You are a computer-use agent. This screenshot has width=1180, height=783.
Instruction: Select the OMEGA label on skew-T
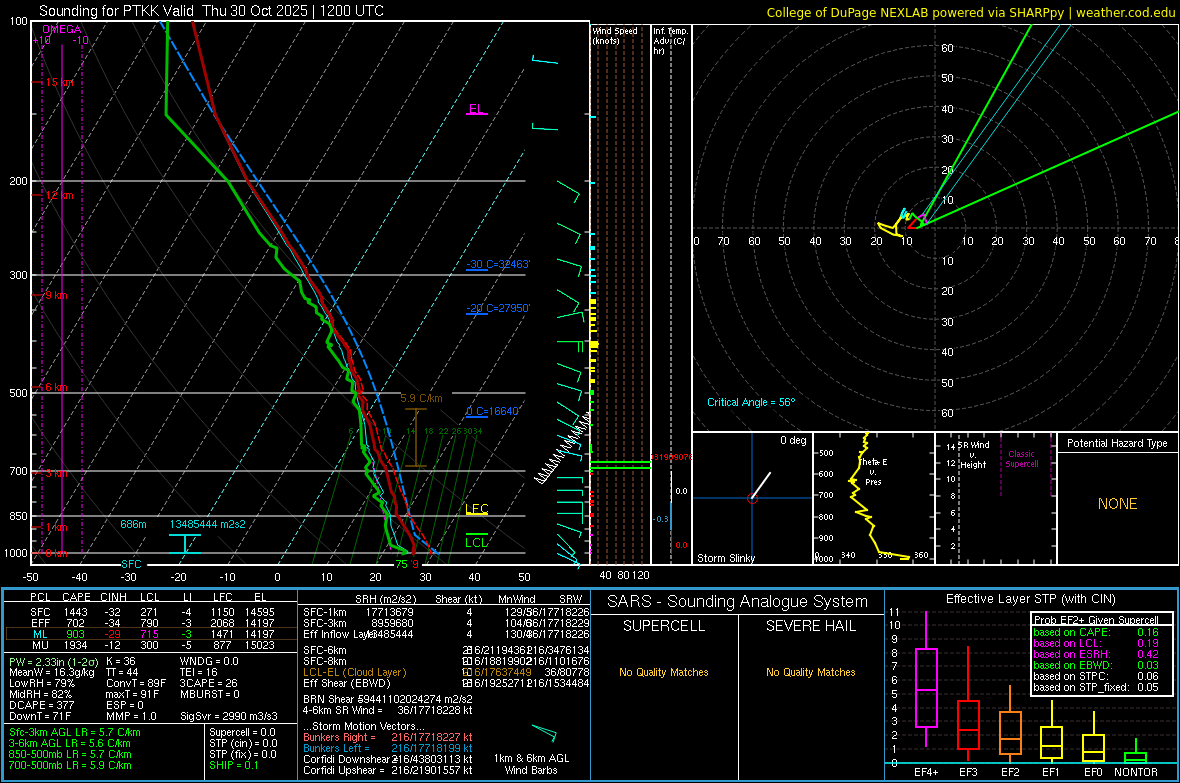click(x=62, y=29)
